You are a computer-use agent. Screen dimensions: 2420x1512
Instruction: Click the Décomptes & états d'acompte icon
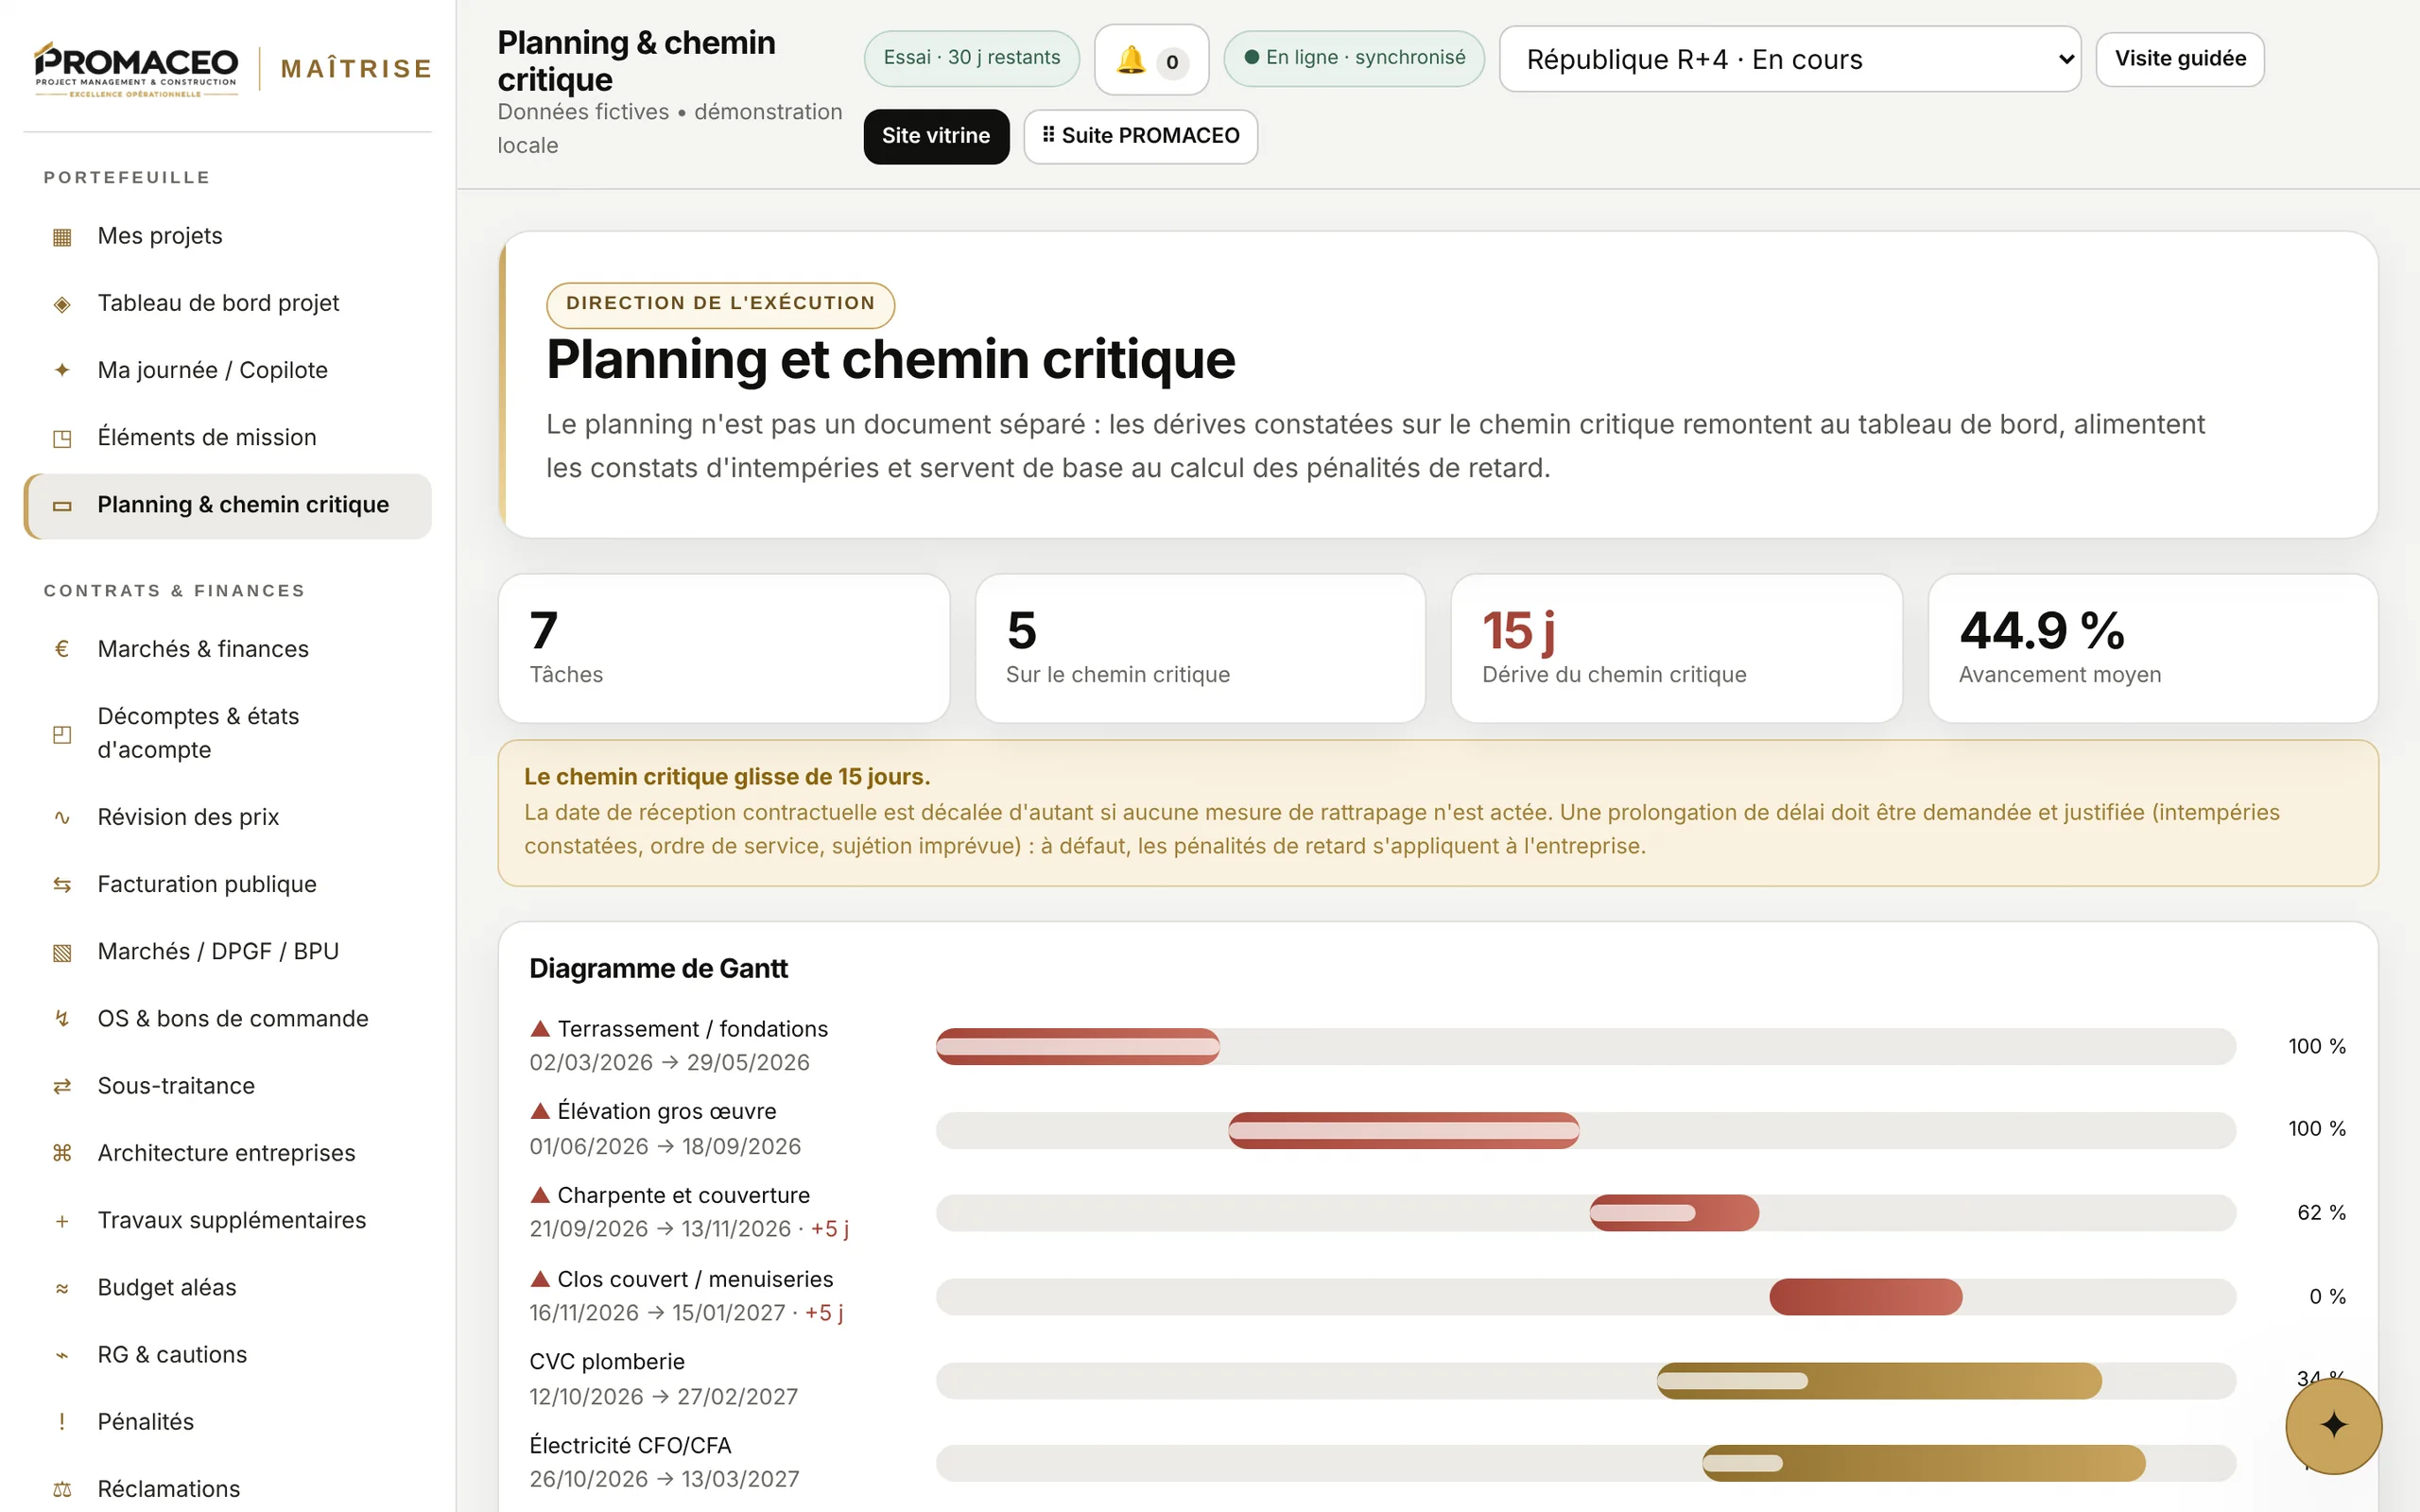[x=62, y=734]
